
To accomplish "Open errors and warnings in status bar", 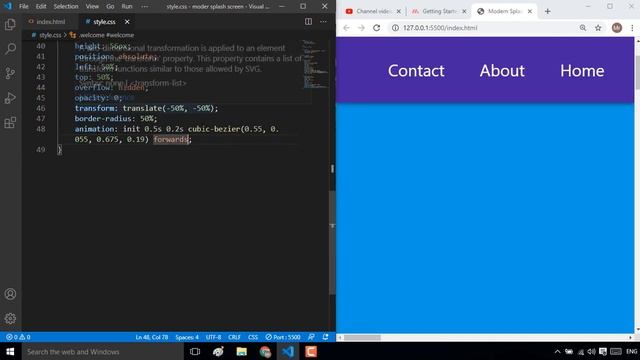I will coord(18,337).
